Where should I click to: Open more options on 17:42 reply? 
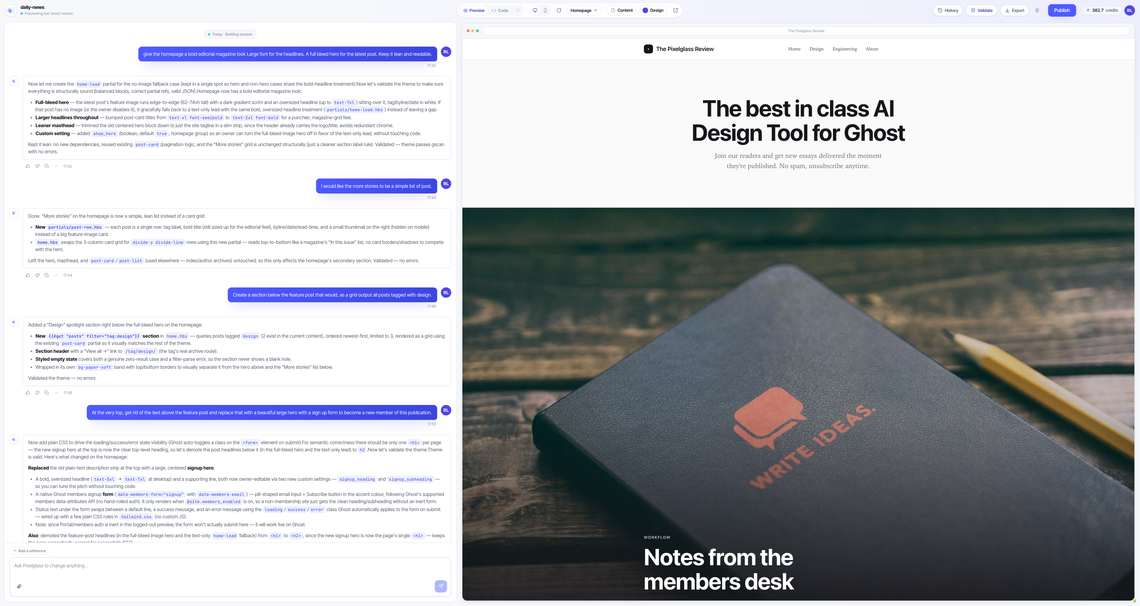click(x=56, y=166)
